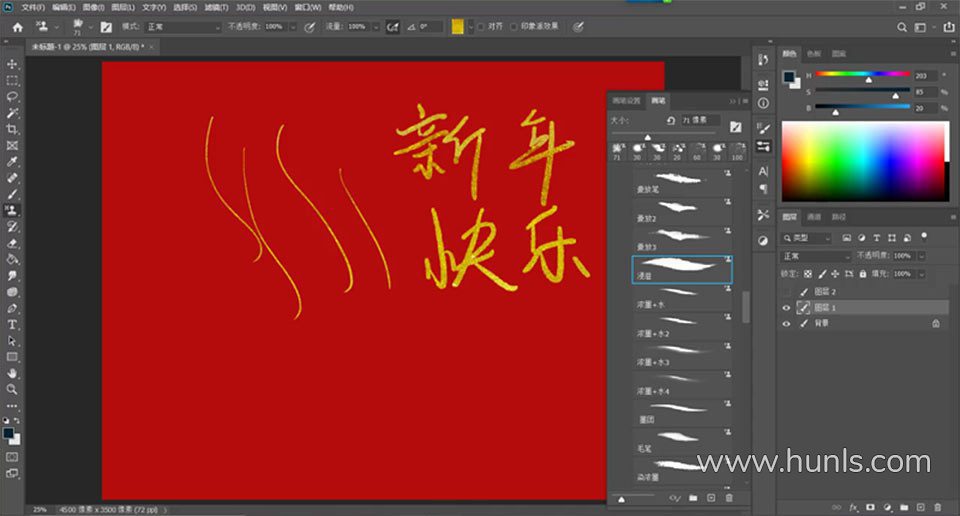Select the Hand tool
The height and width of the screenshot is (516, 960).
tap(12, 373)
